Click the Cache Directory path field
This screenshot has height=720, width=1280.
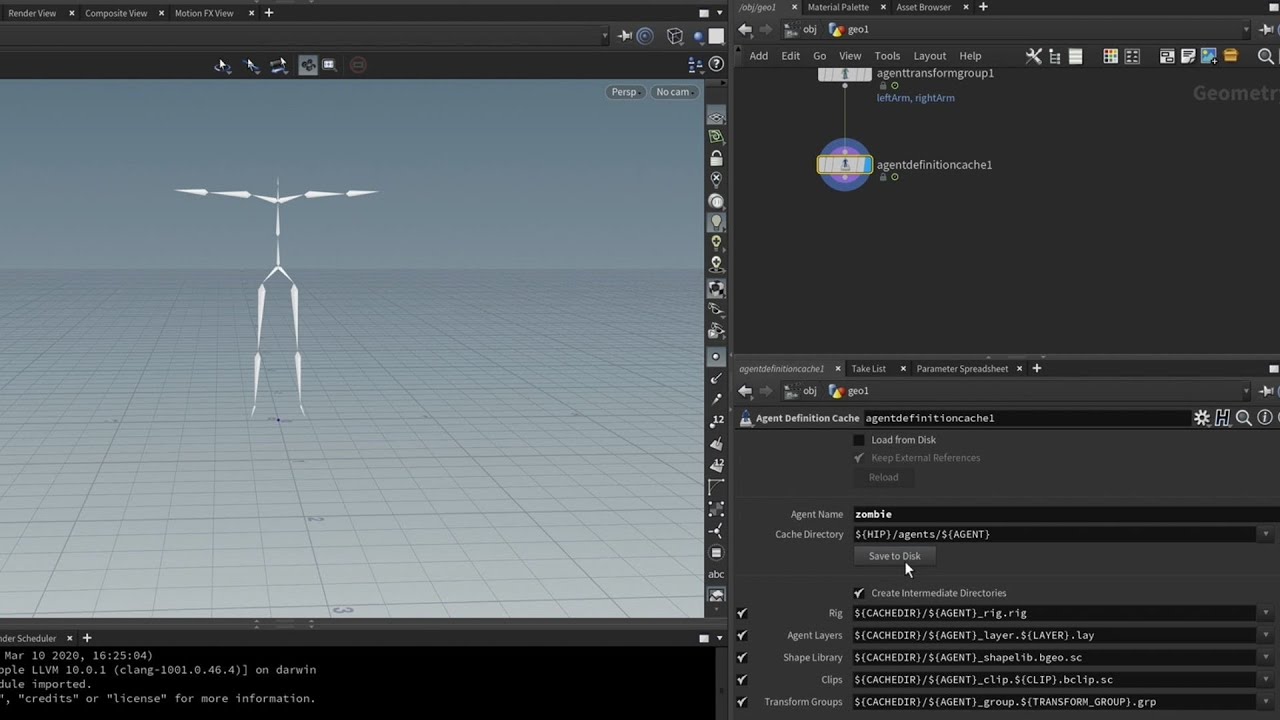[1055, 534]
